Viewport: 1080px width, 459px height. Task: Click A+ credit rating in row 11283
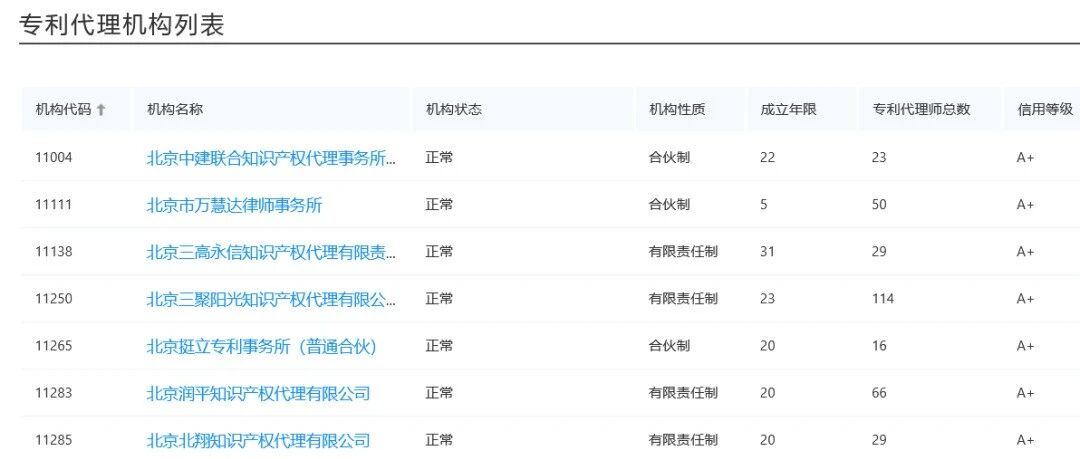pos(1026,393)
